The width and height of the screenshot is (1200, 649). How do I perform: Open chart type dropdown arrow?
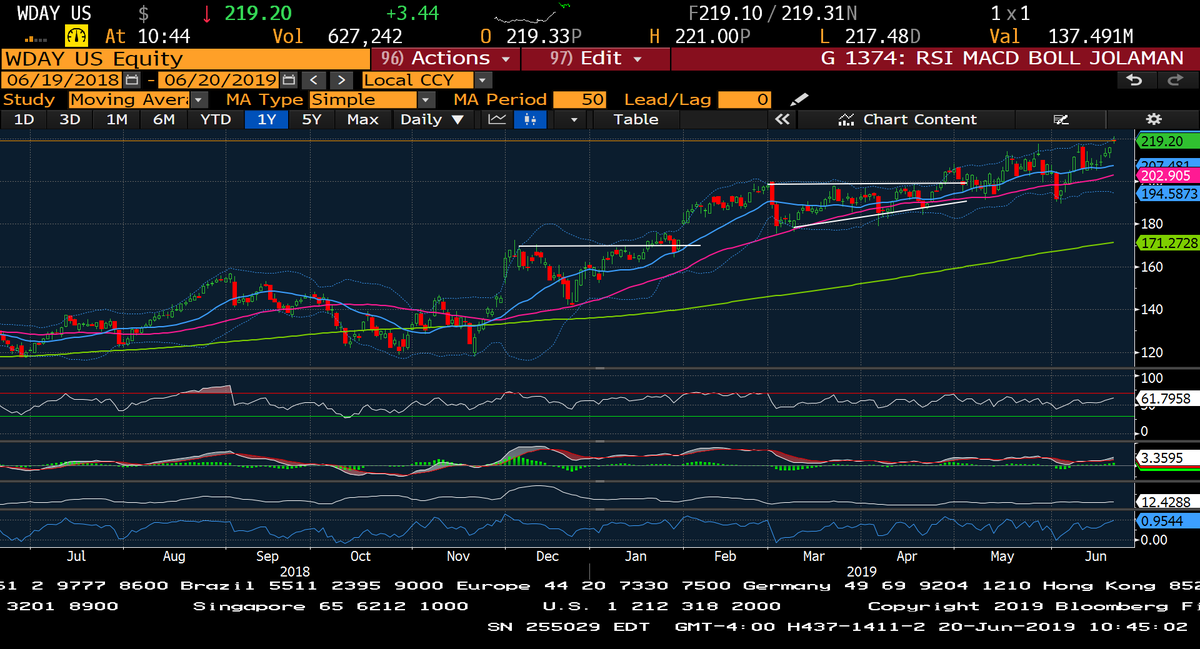tap(574, 119)
